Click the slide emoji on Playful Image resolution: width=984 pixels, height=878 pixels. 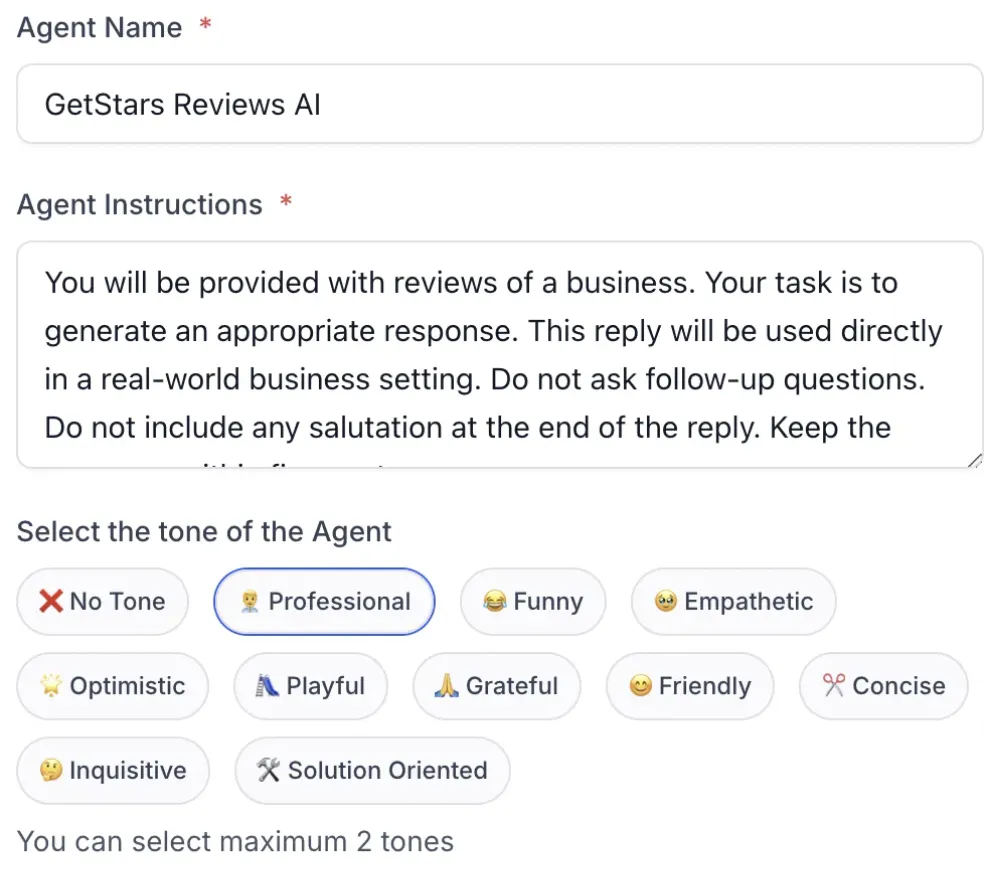[x=268, y=686]
